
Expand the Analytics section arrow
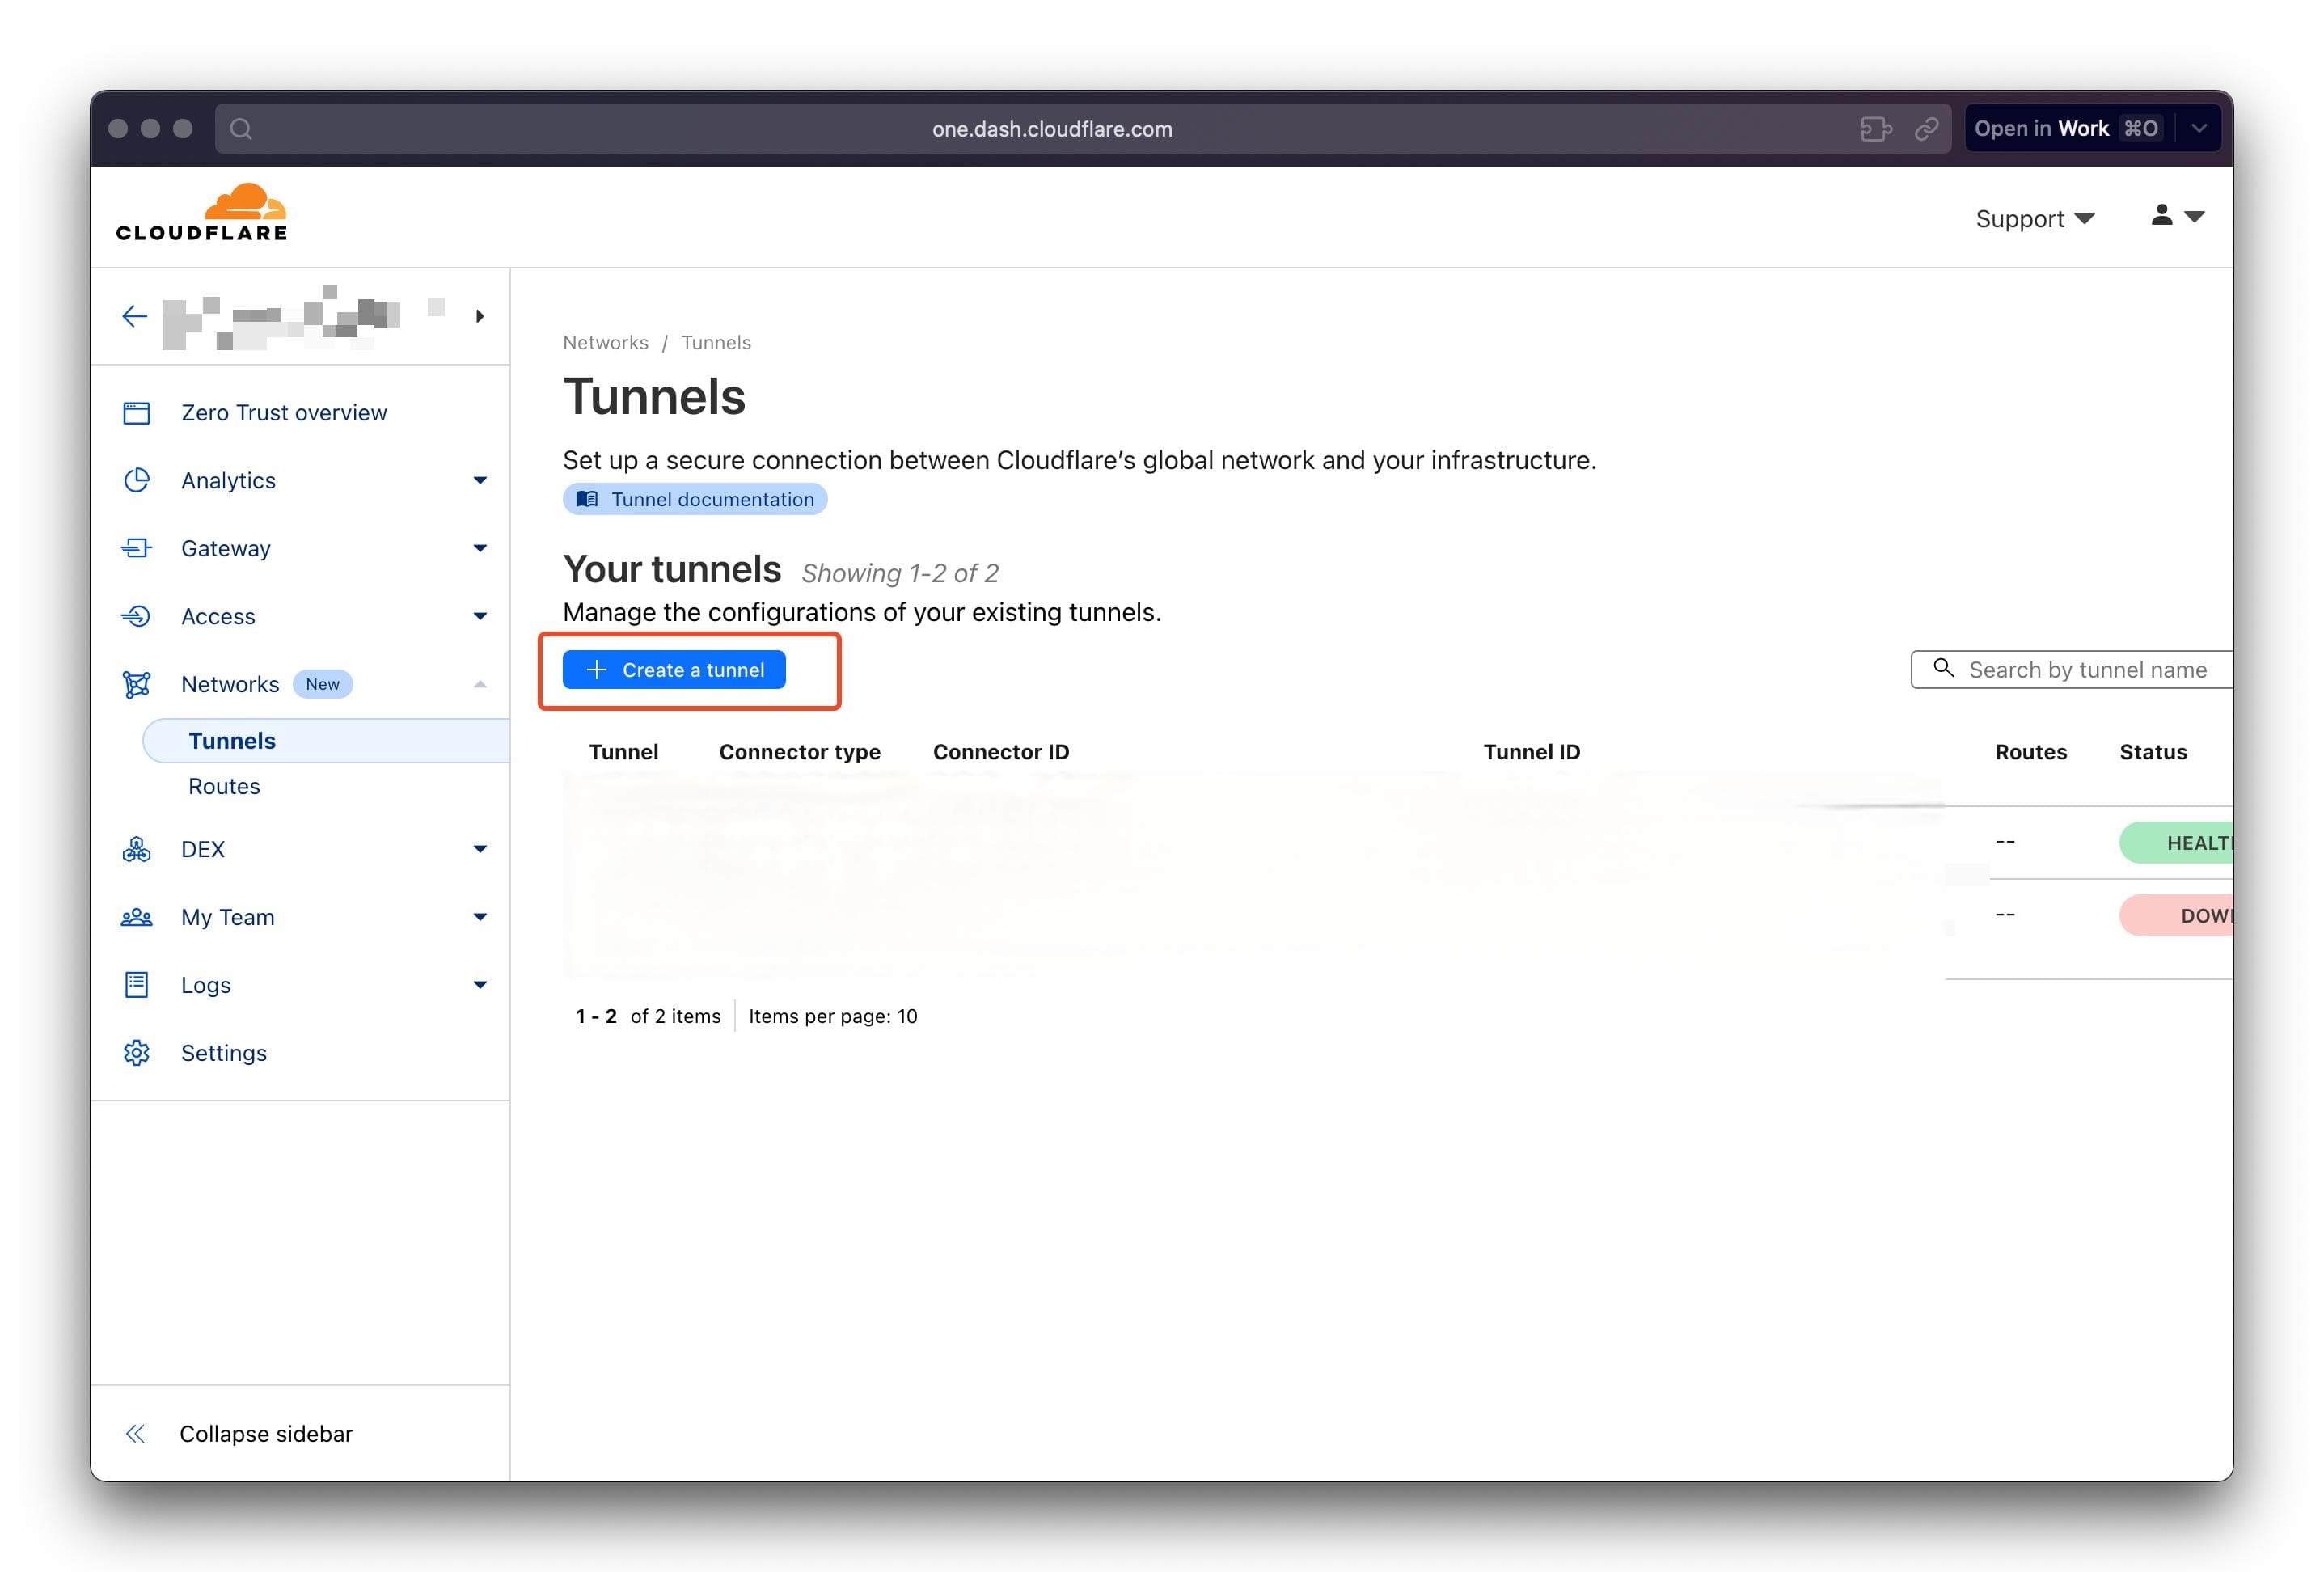pyautogui.click(x=480, y=481)
